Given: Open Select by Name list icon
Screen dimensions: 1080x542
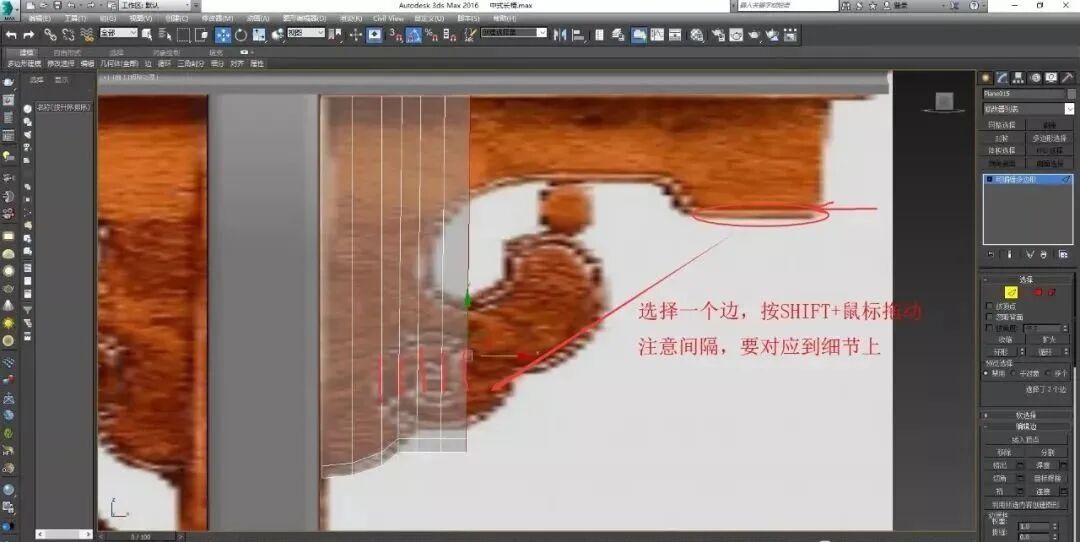Looking at the screenshot, I should click(x=165, y=34).
